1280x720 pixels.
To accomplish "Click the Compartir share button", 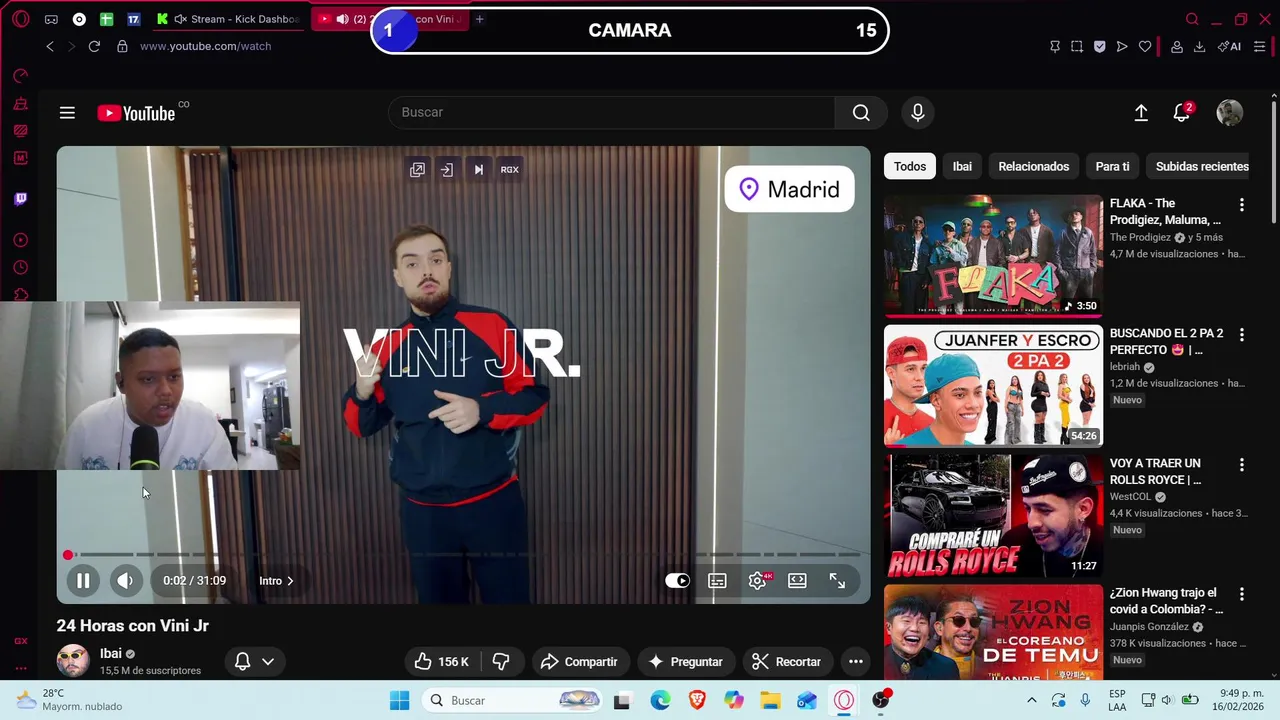I will [x=580, y=661].
